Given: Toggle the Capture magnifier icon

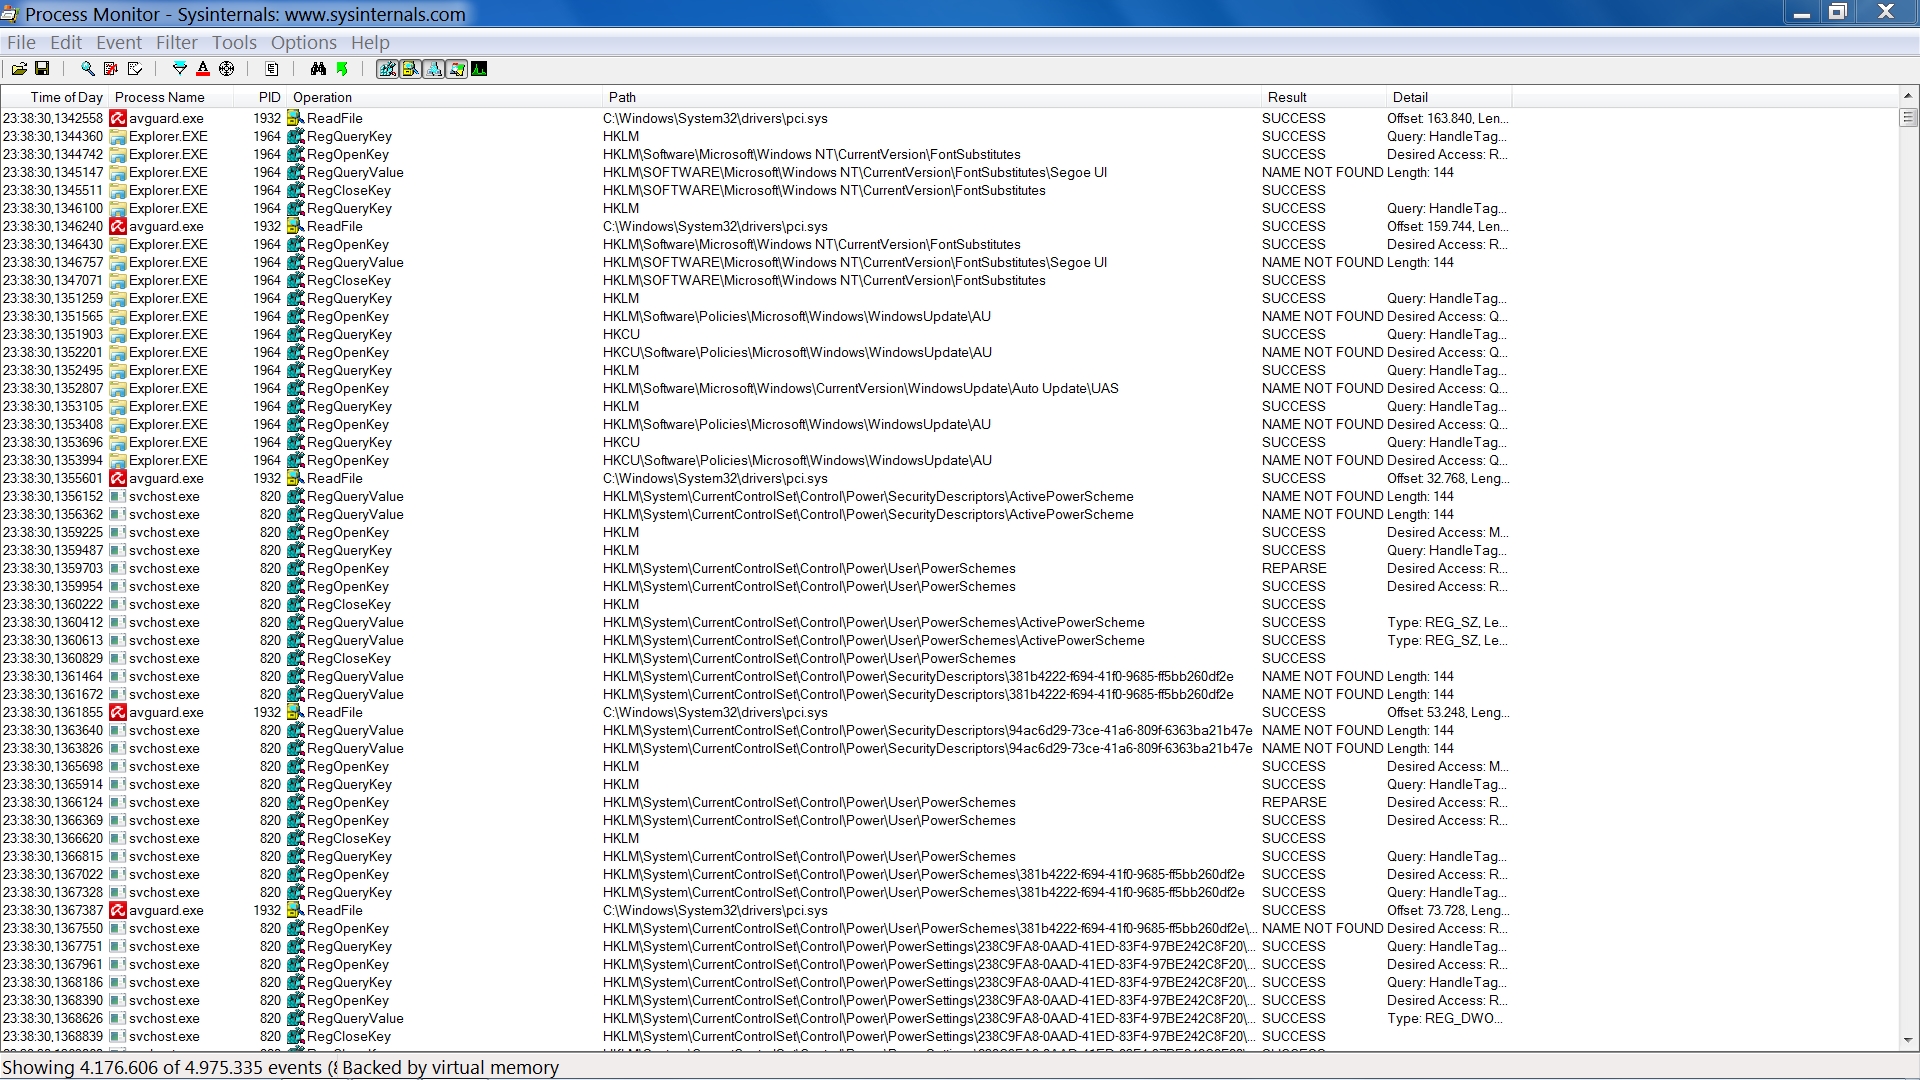Looking at the screenshot, I should tap(88, 69).
